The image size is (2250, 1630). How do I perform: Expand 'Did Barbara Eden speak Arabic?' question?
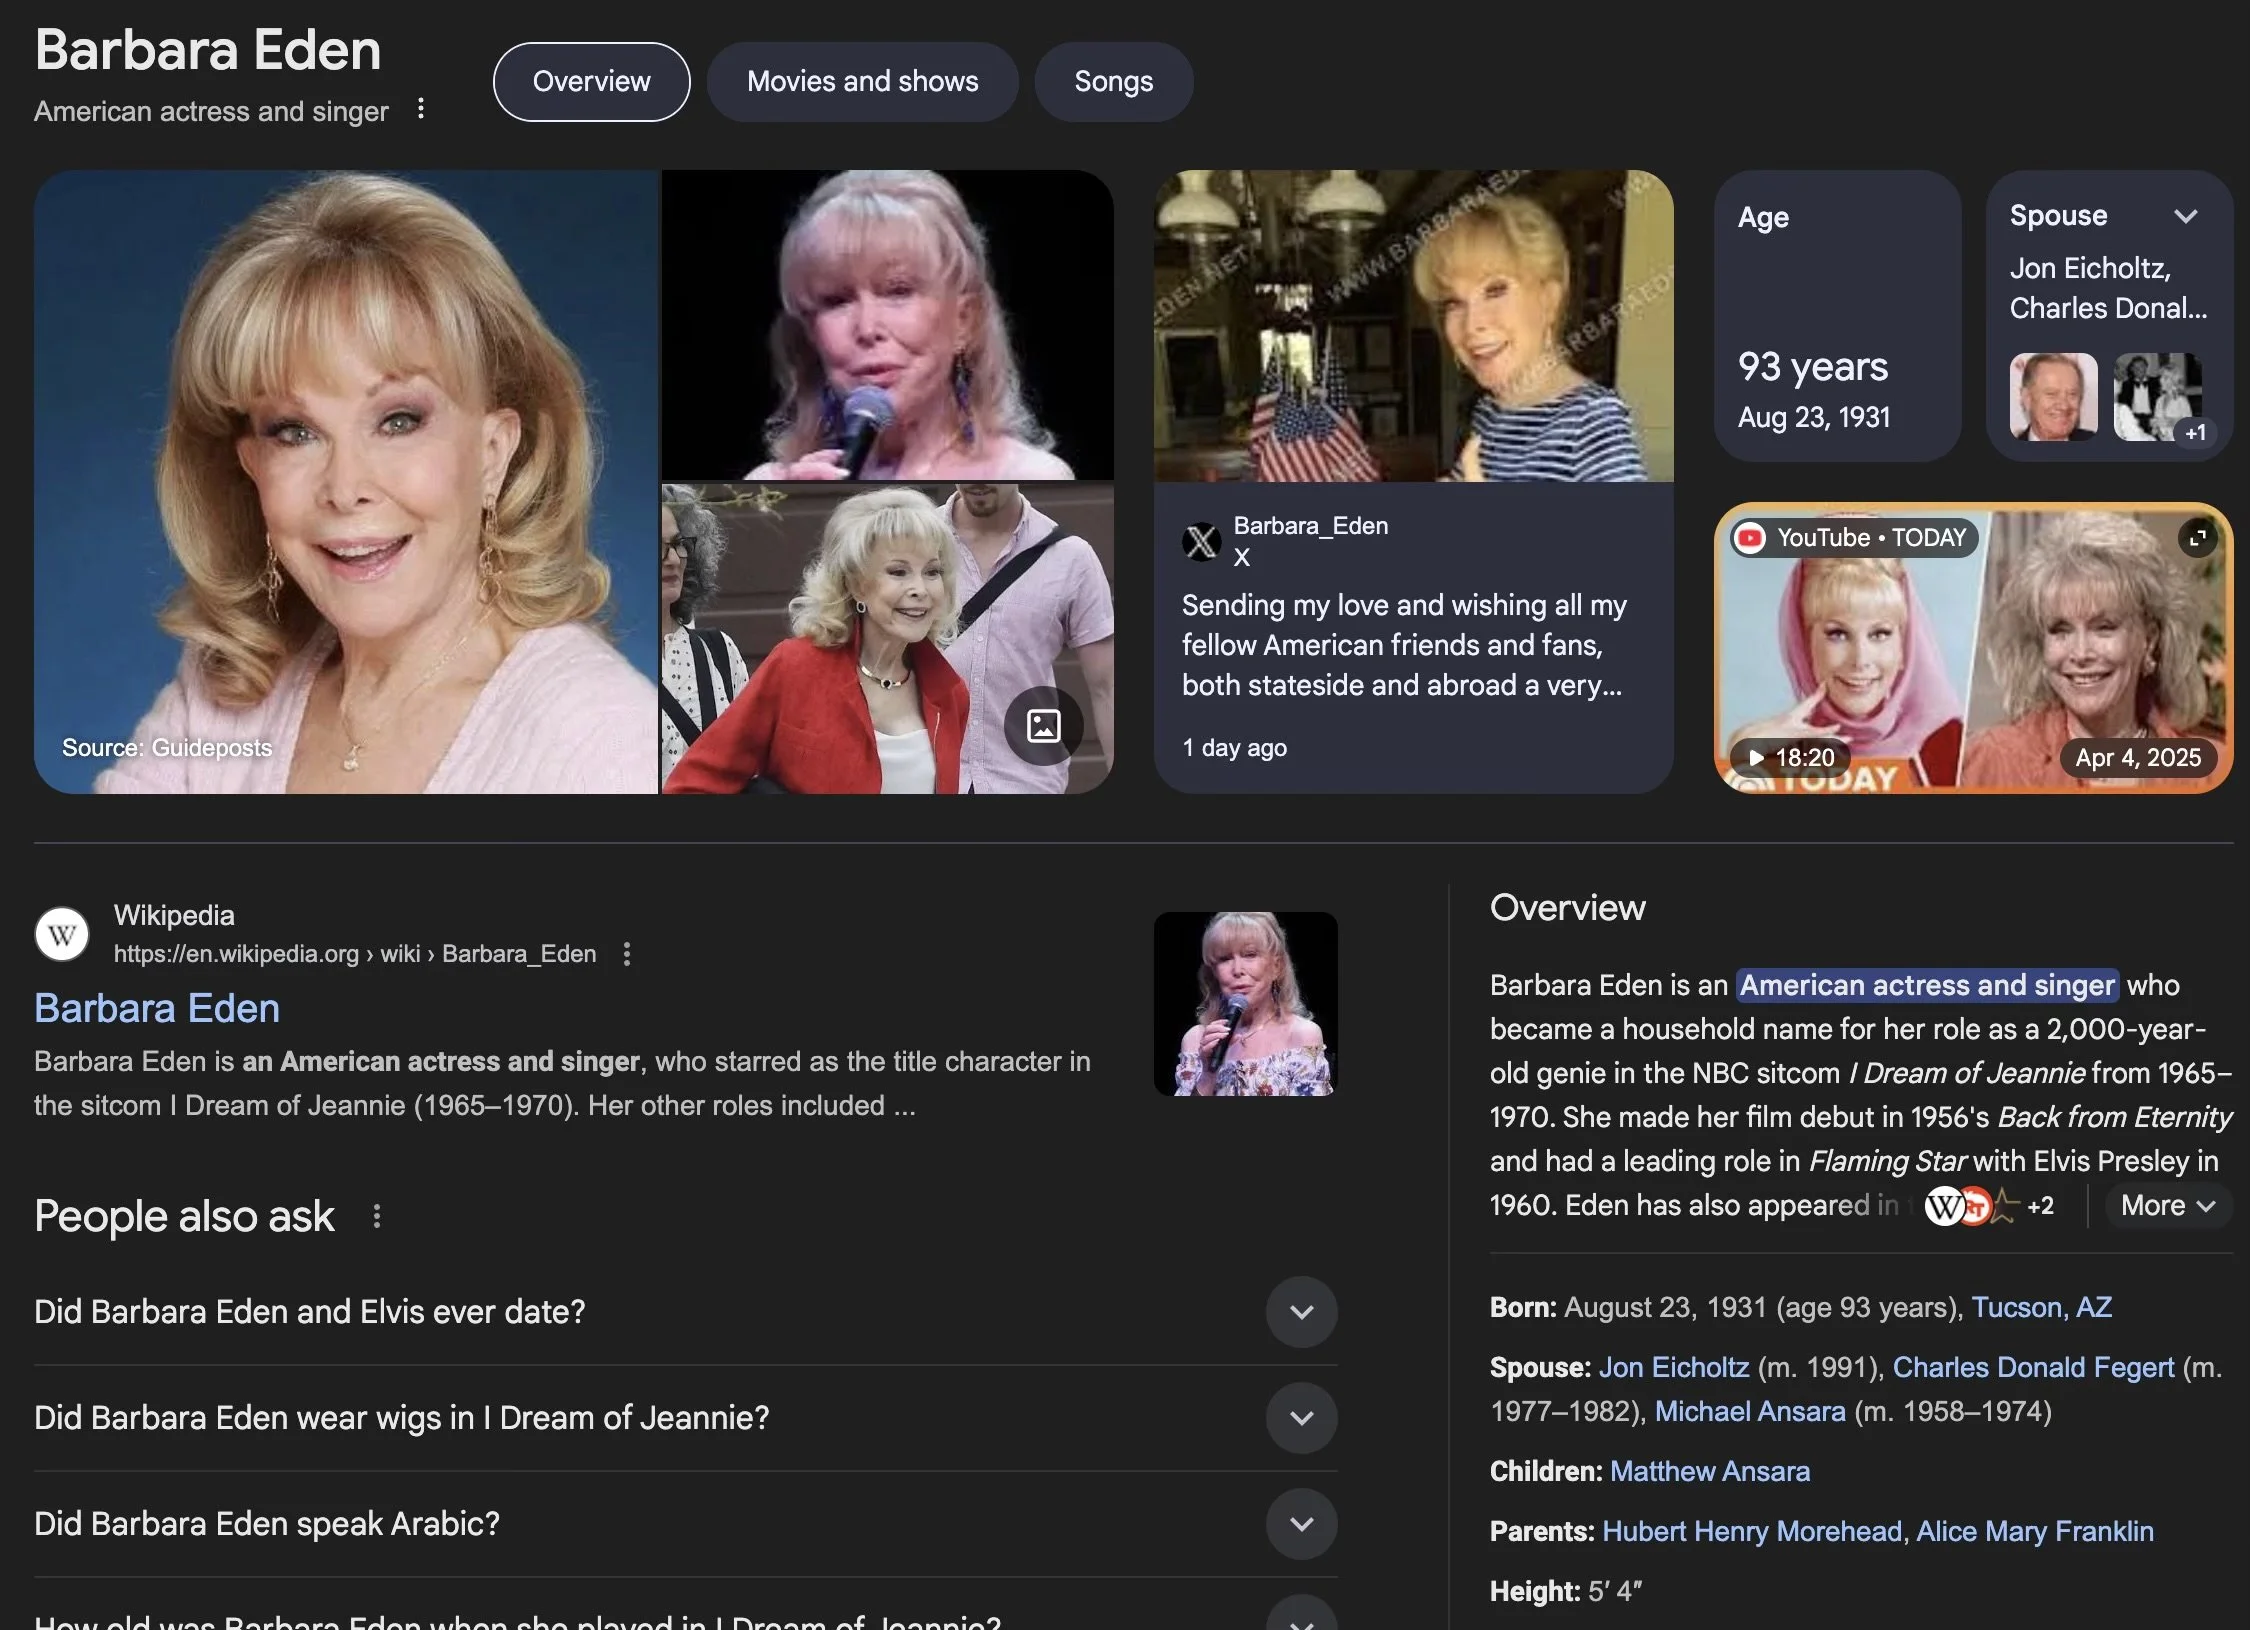[x=1301, y=1524]
